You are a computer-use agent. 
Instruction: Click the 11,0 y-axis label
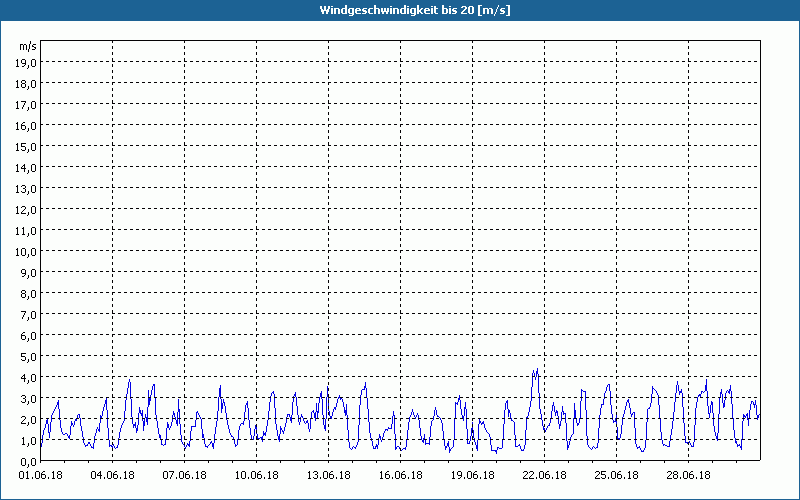pos(28,231)
